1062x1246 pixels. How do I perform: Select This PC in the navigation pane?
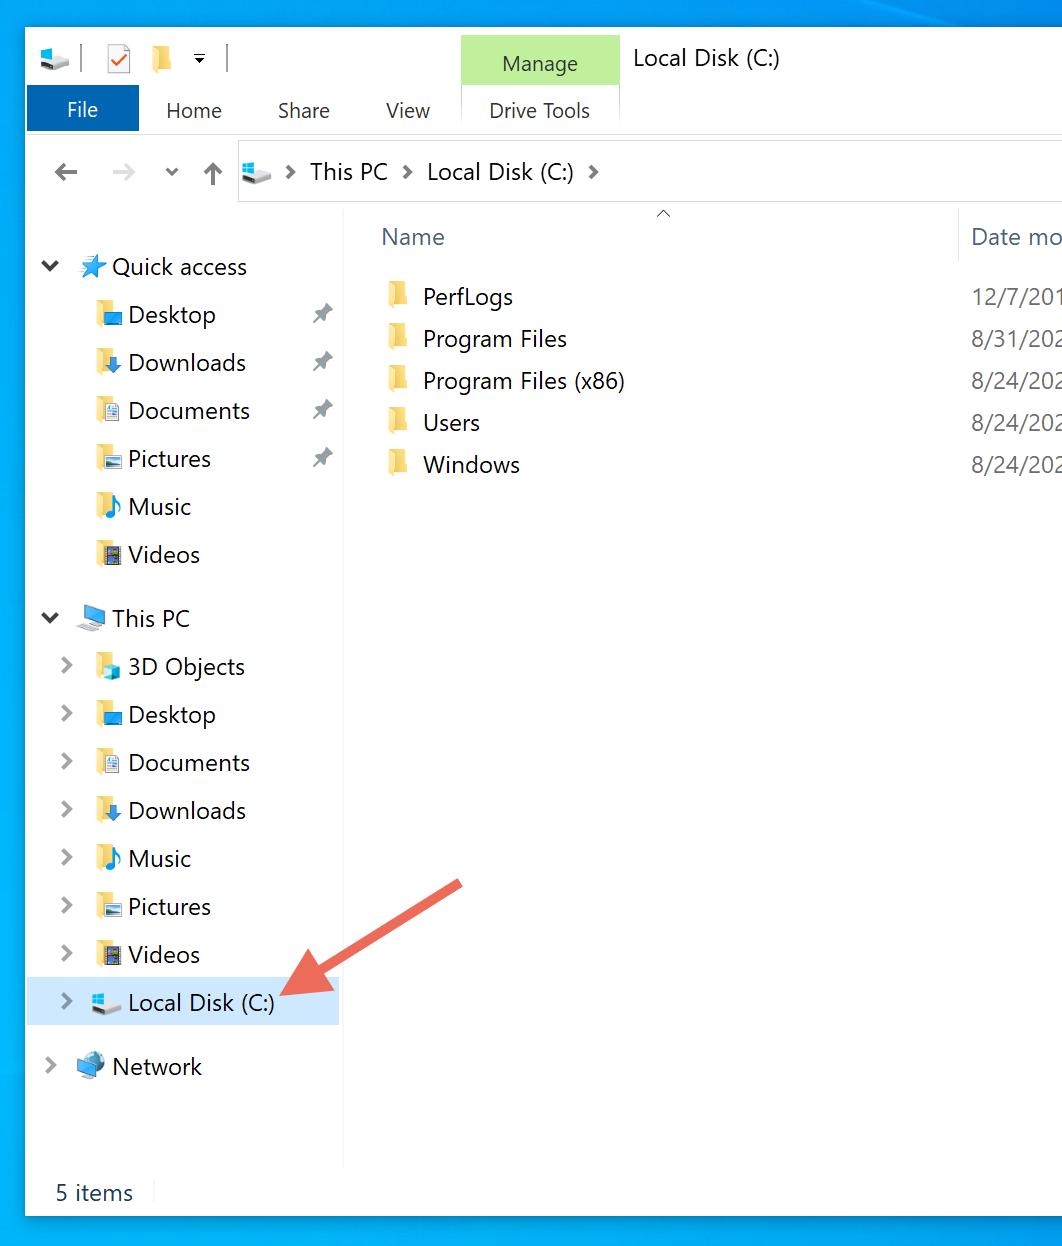click(151, 619)
